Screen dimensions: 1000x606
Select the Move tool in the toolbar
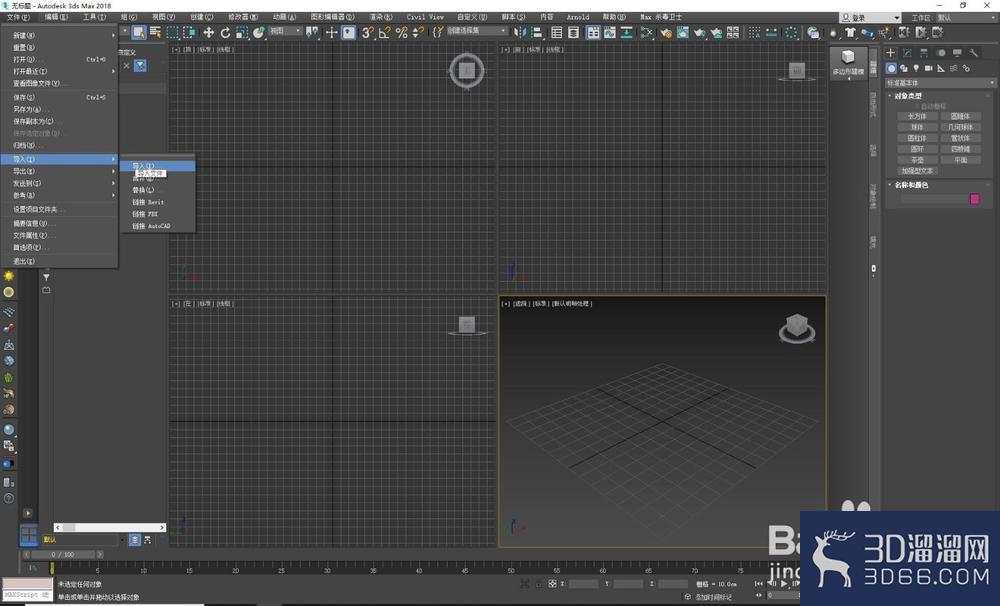coord(209,33)
